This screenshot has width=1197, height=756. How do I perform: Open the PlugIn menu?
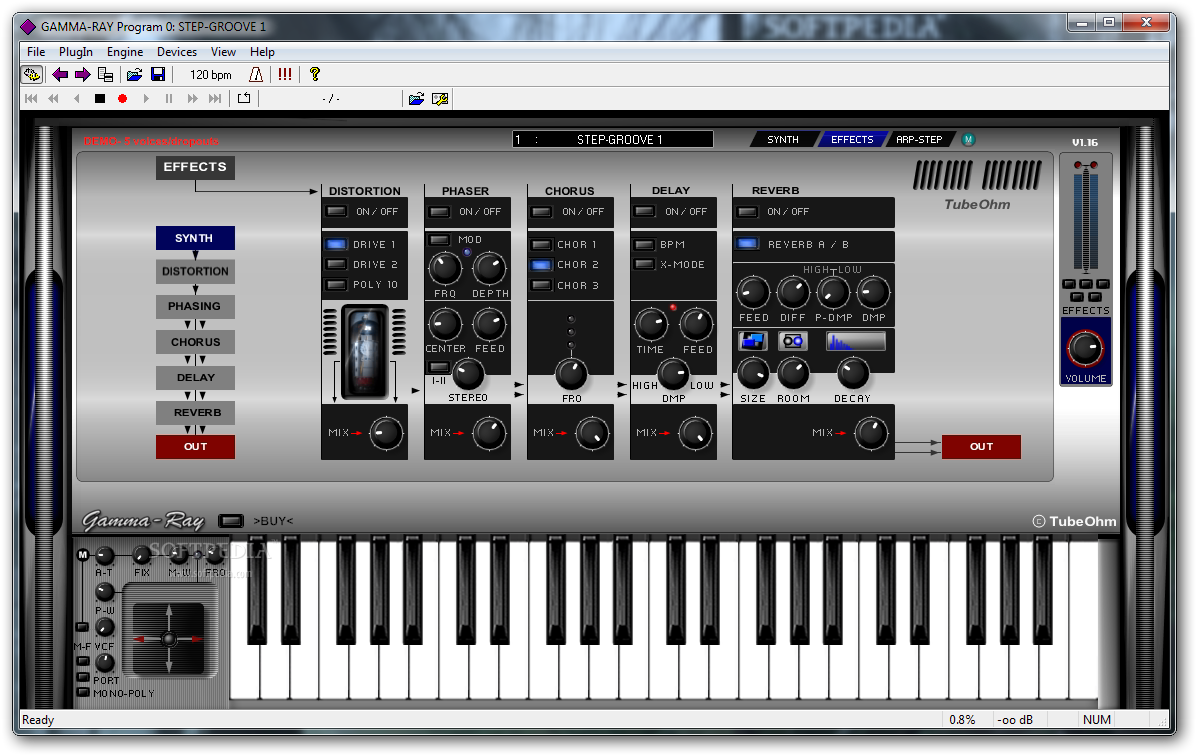coord(76,52)
